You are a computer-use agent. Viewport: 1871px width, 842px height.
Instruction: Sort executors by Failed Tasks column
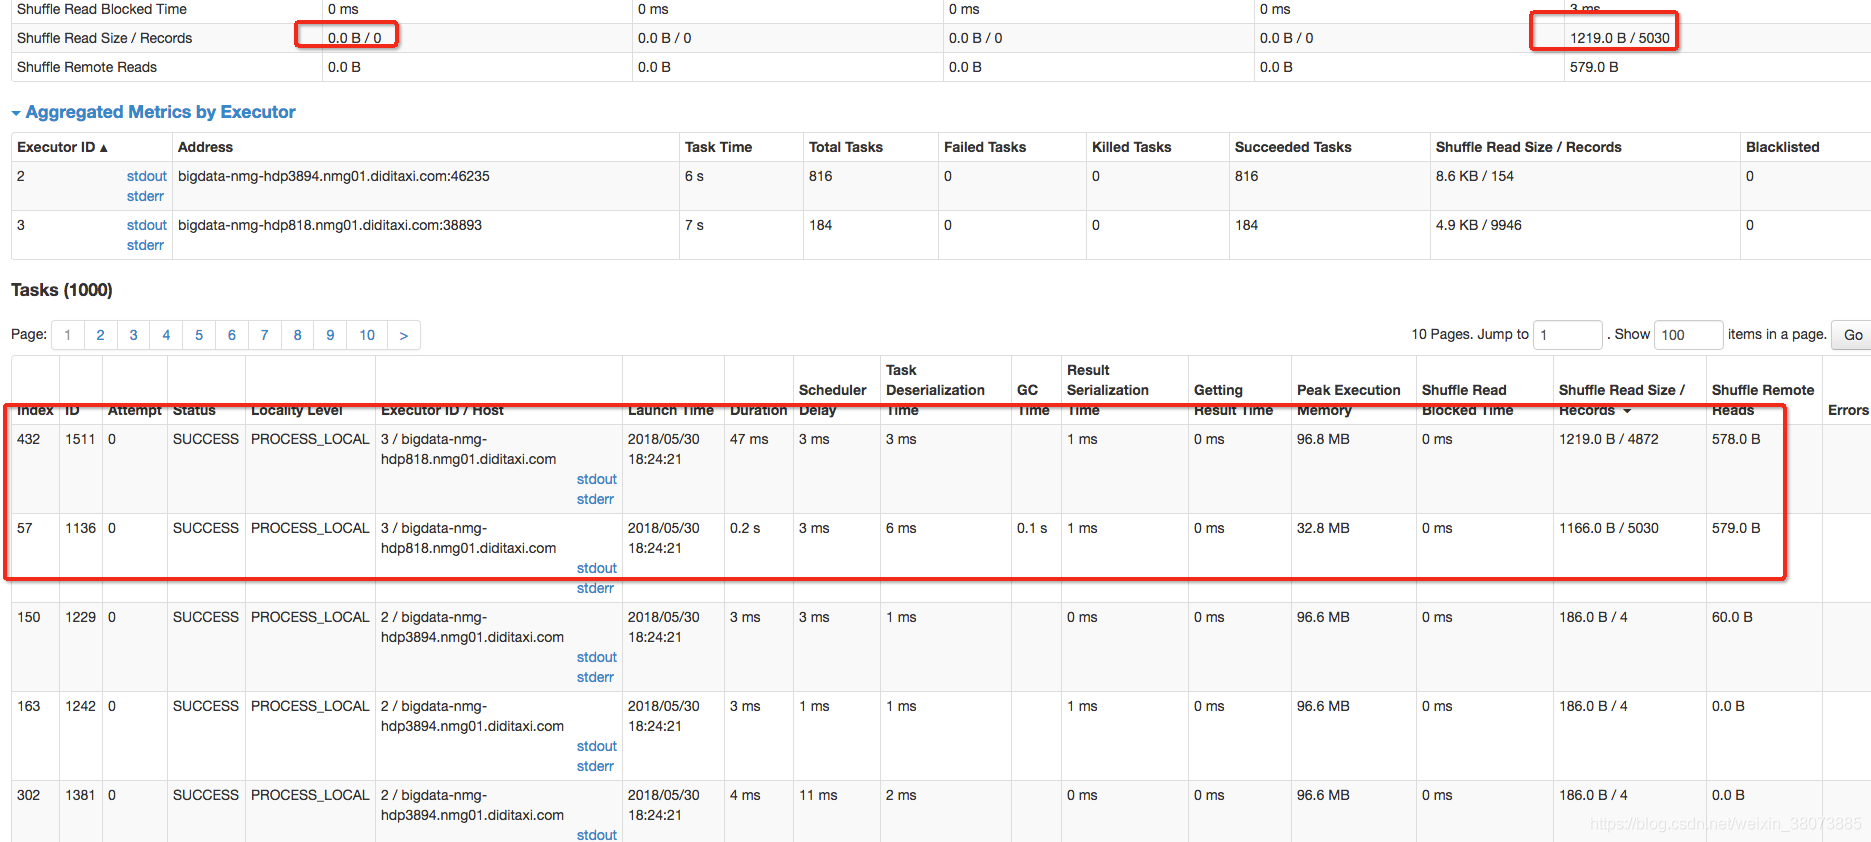point(985,147)
